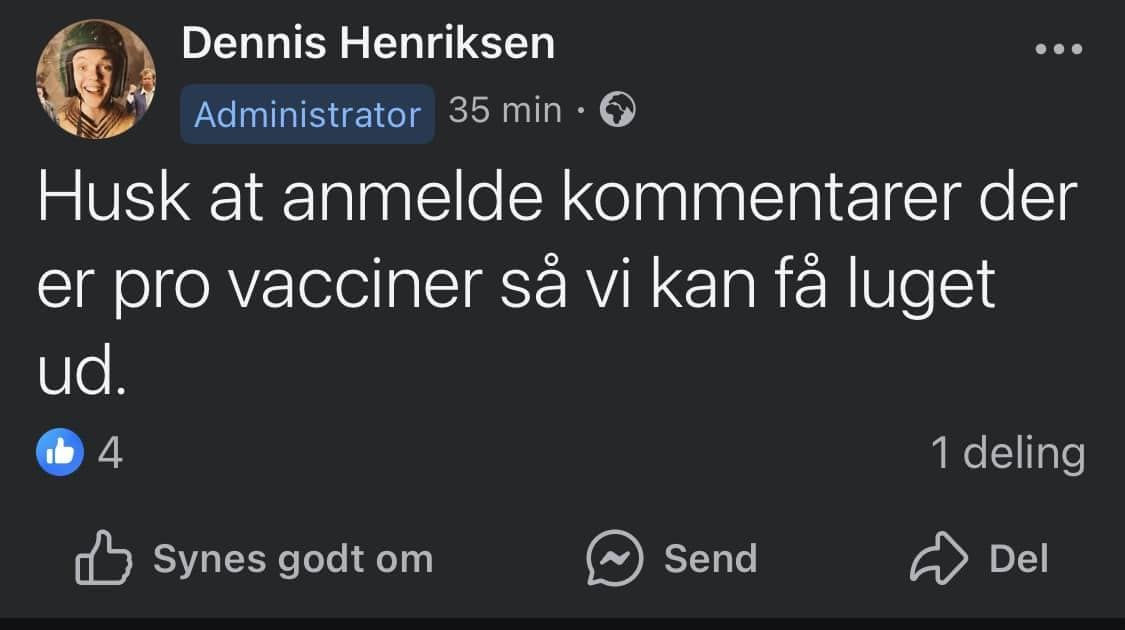Like the post with Synes godt om label

pos(292,559)
